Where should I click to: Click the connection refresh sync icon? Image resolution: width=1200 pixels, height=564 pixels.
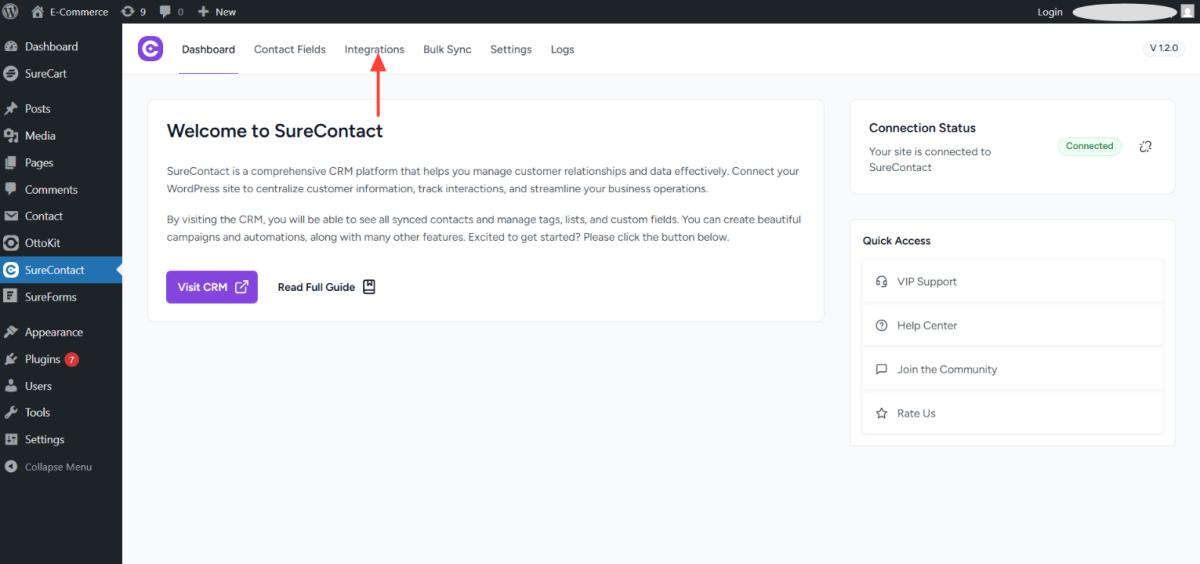point(1145,146)
